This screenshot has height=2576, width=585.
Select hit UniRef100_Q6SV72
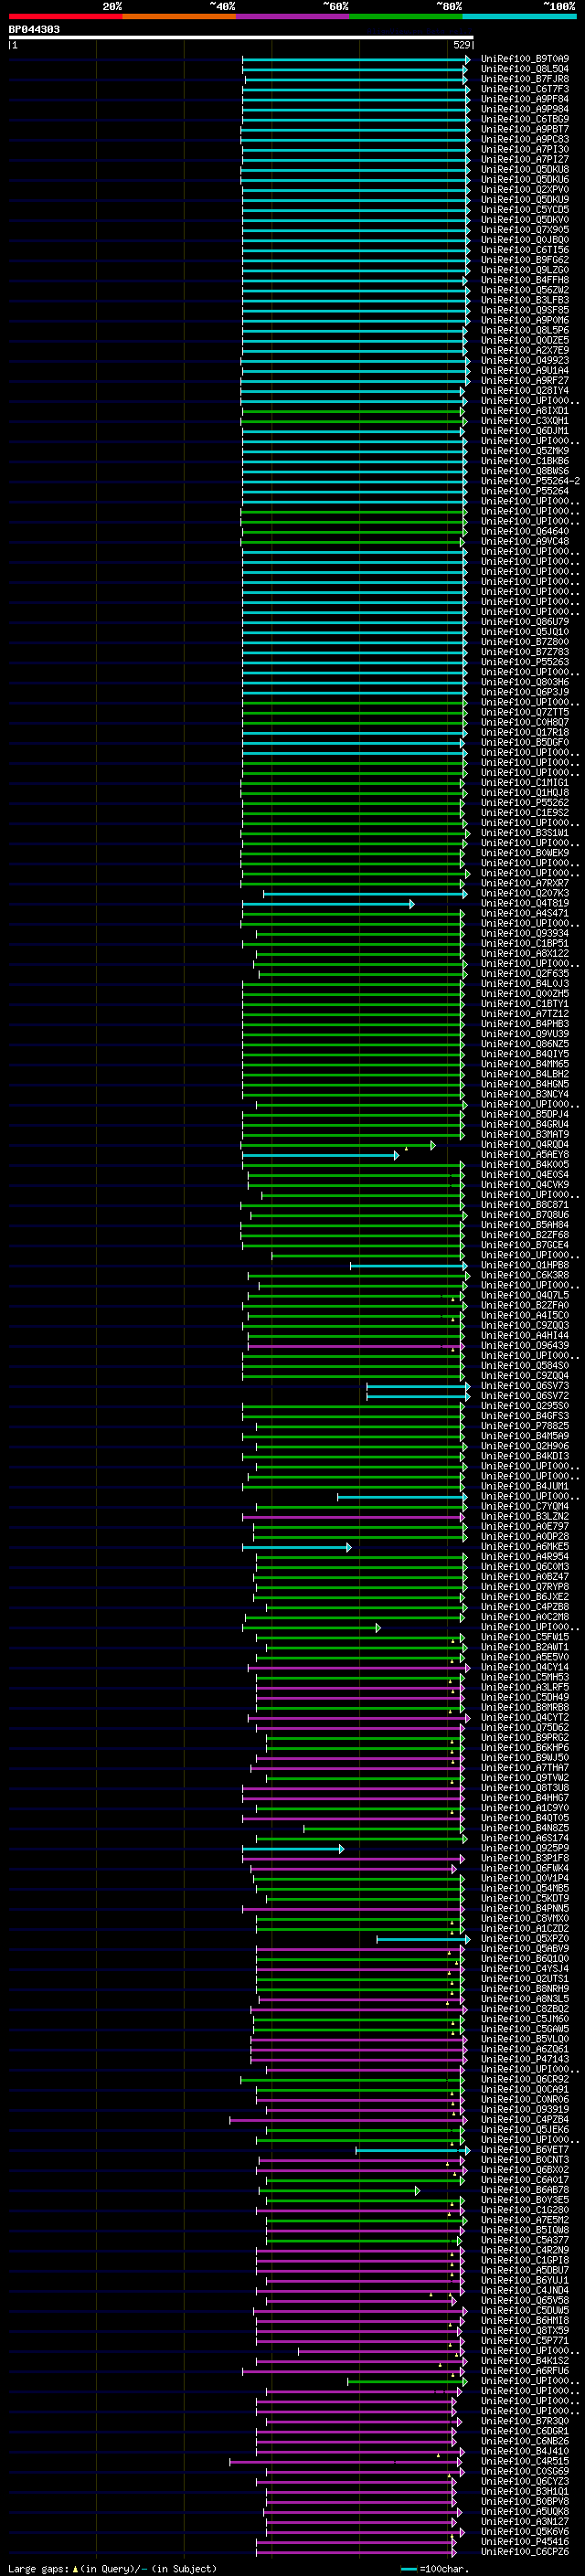[525, 1396]
